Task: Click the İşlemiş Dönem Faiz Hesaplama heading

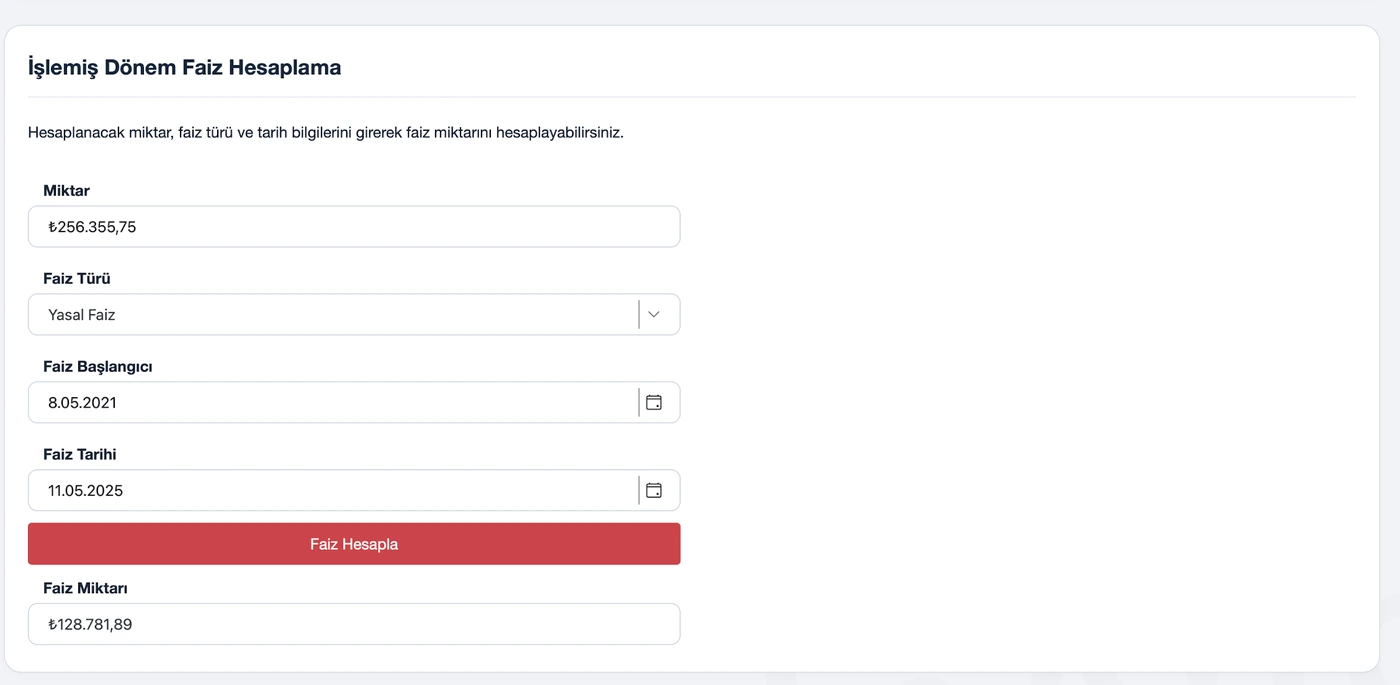Action: (185, 68)
